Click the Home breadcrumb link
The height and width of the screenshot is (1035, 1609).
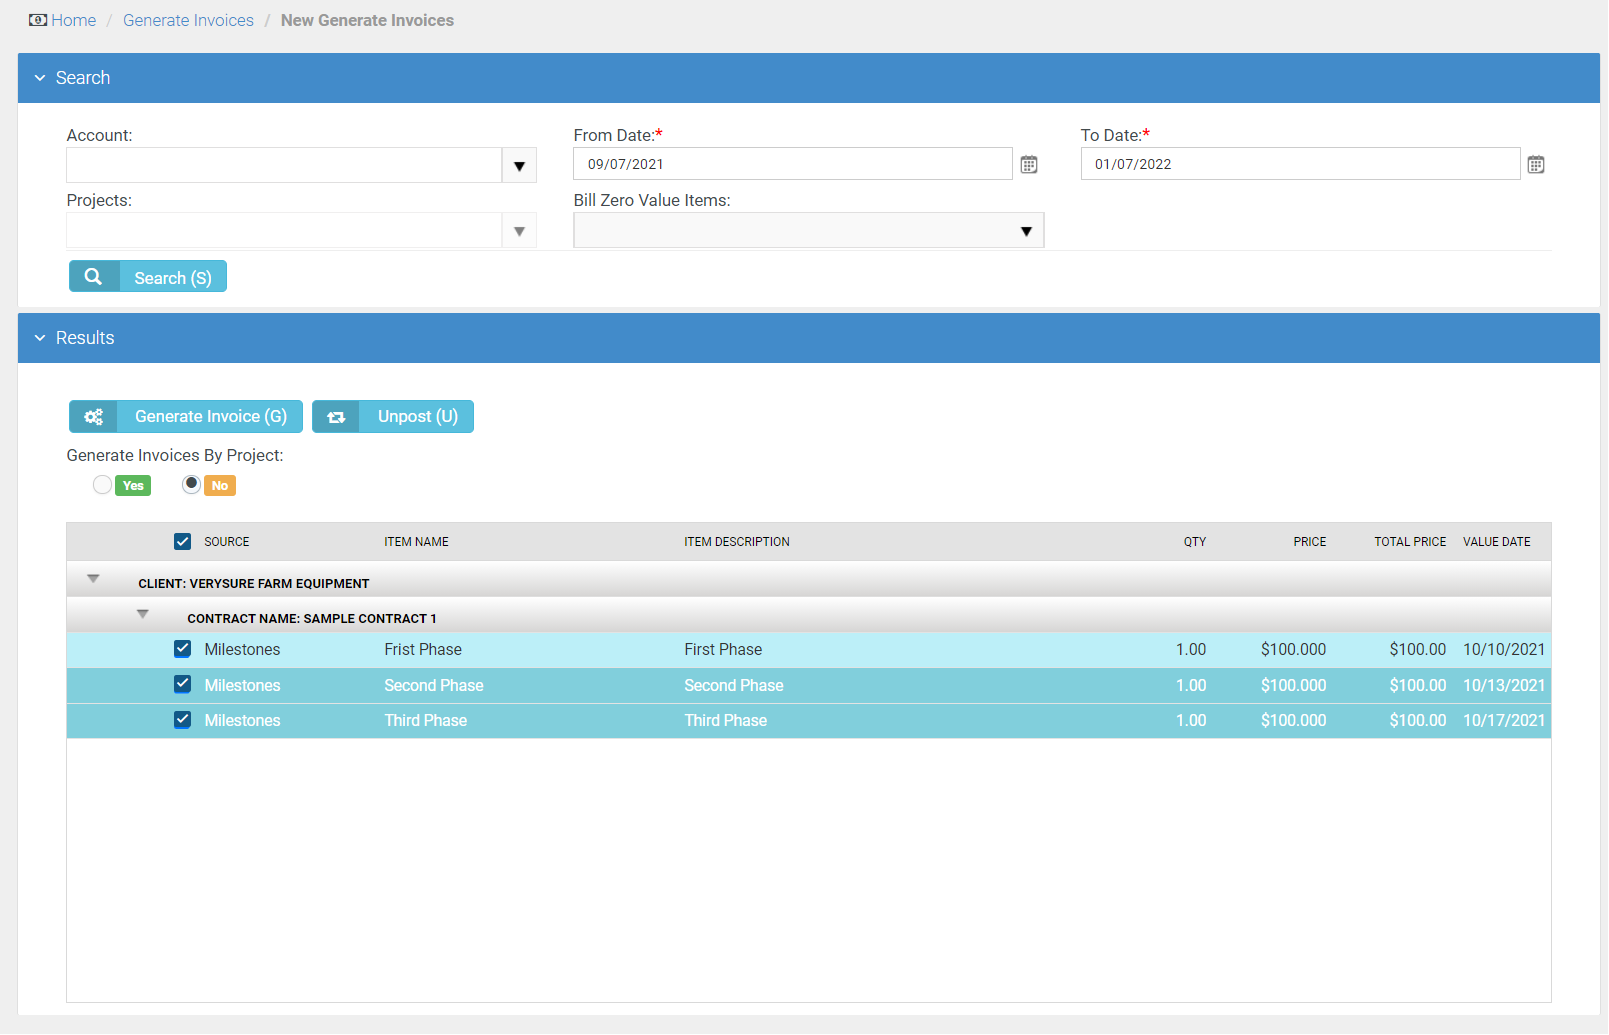(x=73, y=20)
